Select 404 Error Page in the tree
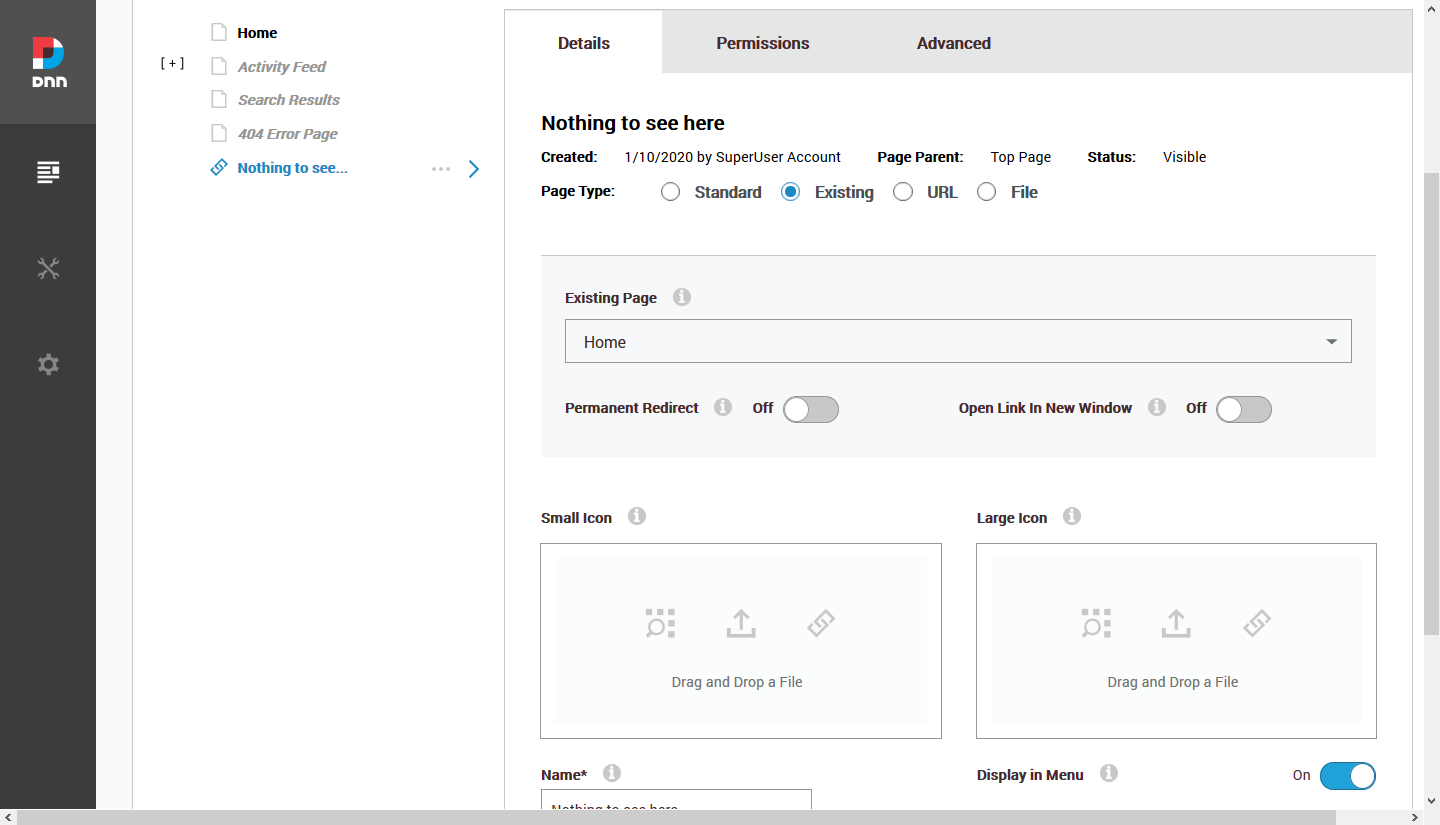1440x825 pixels. click(288, 134)
